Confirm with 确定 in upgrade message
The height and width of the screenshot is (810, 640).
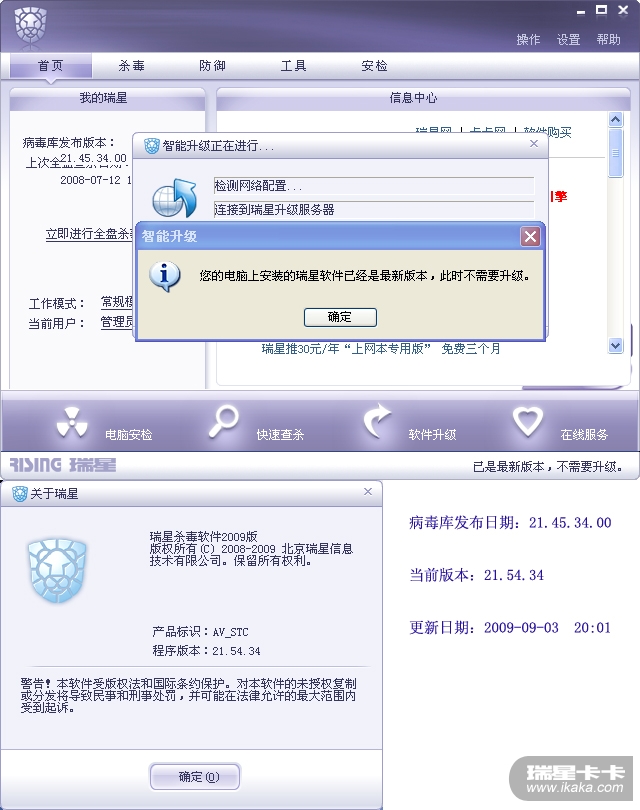(x=340, y=317)
